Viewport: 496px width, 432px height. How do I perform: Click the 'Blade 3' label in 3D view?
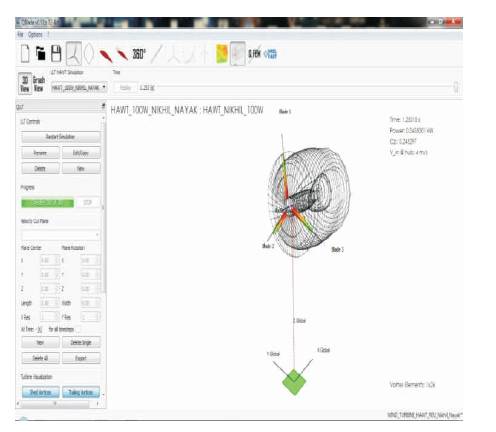(337, 249)
